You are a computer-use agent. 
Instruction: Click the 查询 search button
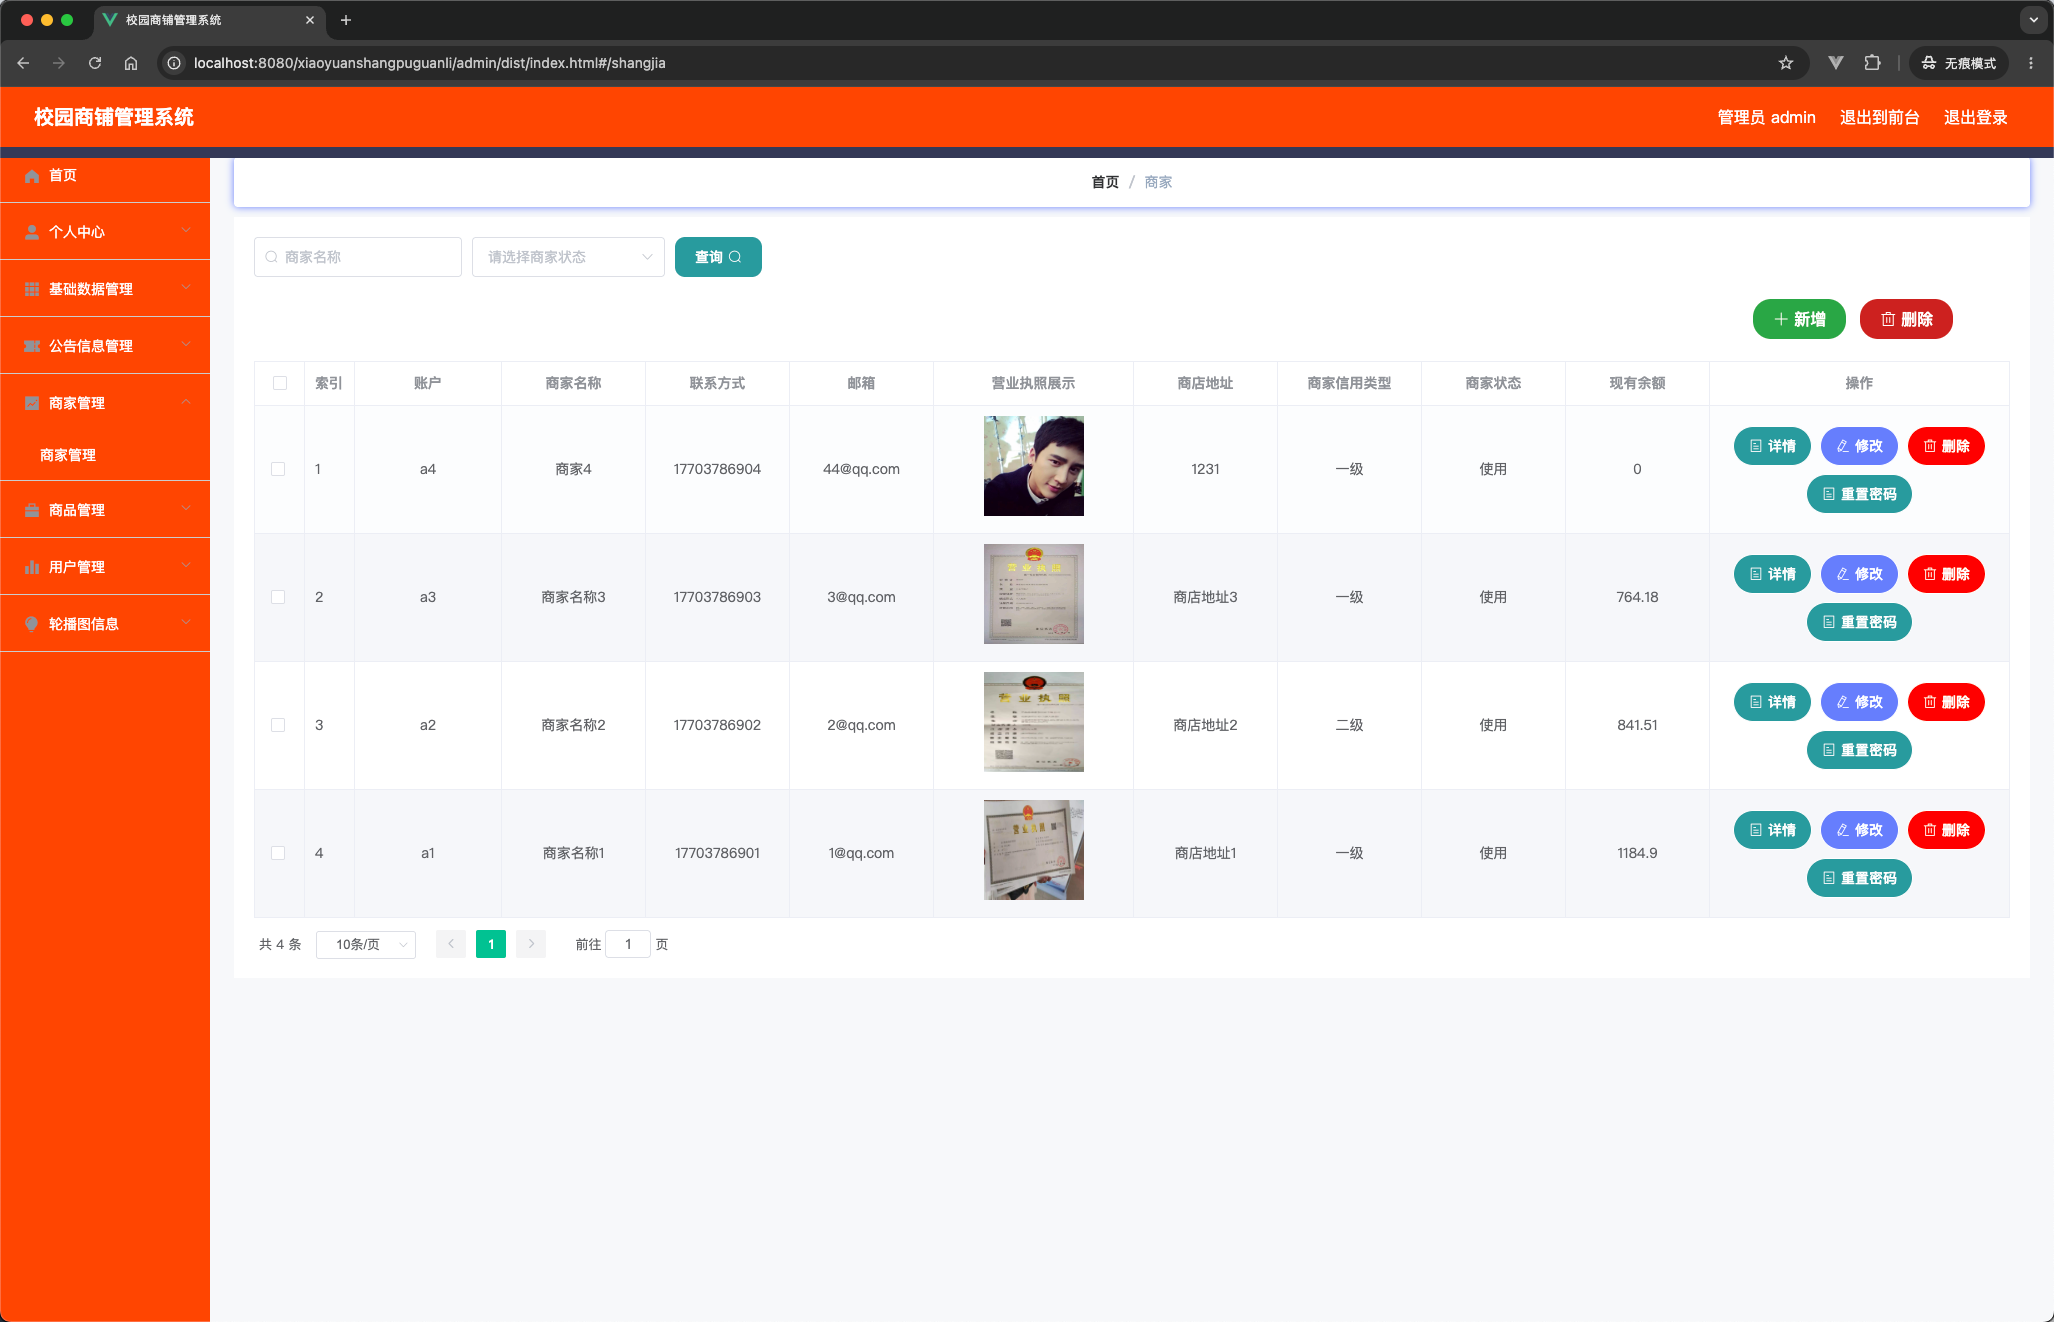click(x=718, y=257)
